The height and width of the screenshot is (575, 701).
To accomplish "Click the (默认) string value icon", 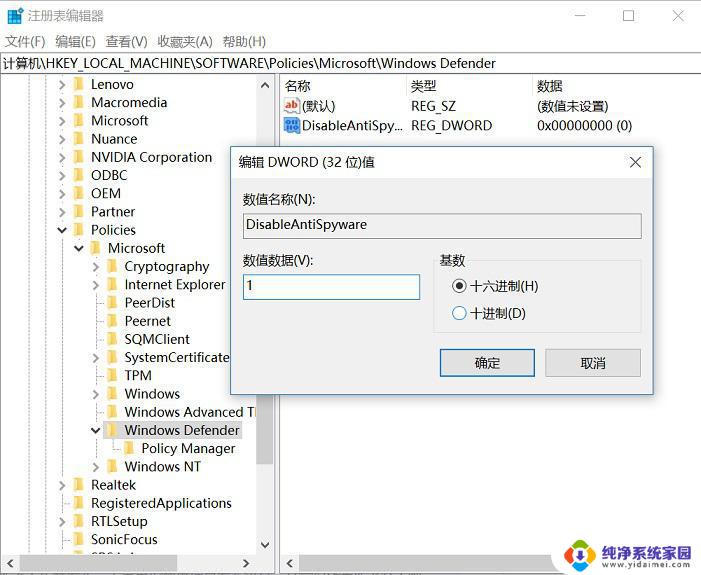I will tap(291, 106).
